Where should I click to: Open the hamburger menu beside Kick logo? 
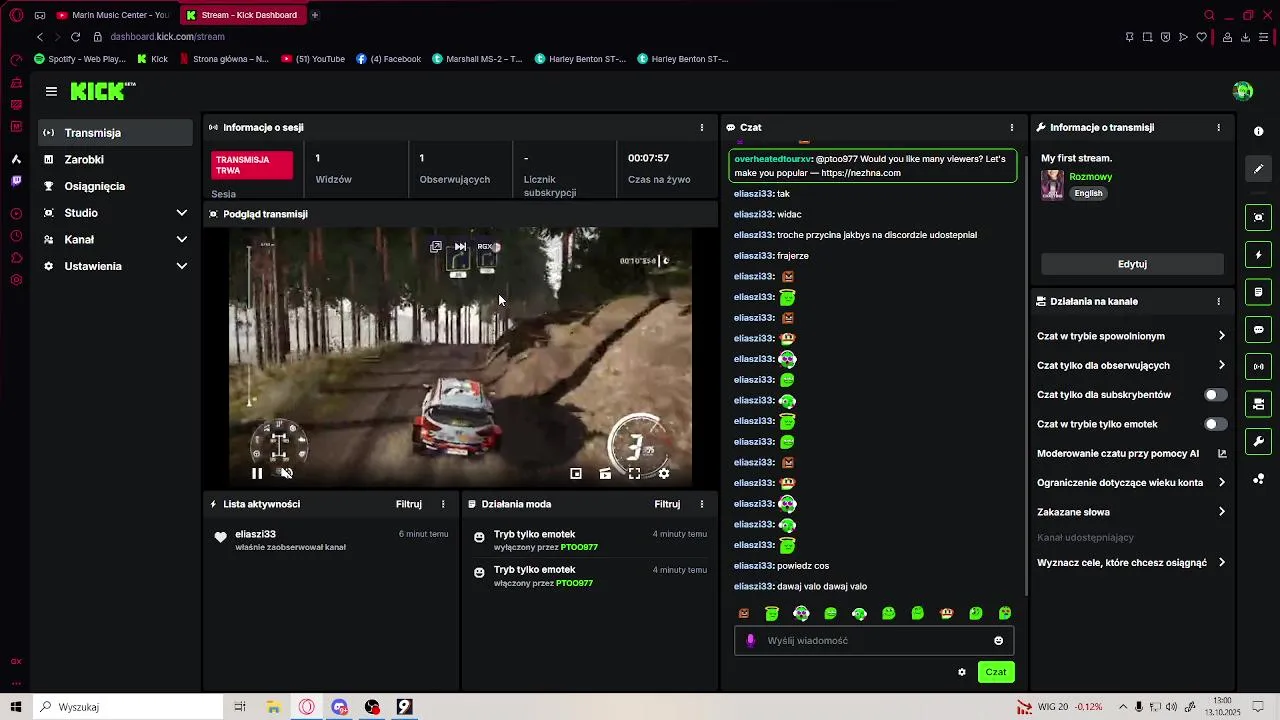51,91
